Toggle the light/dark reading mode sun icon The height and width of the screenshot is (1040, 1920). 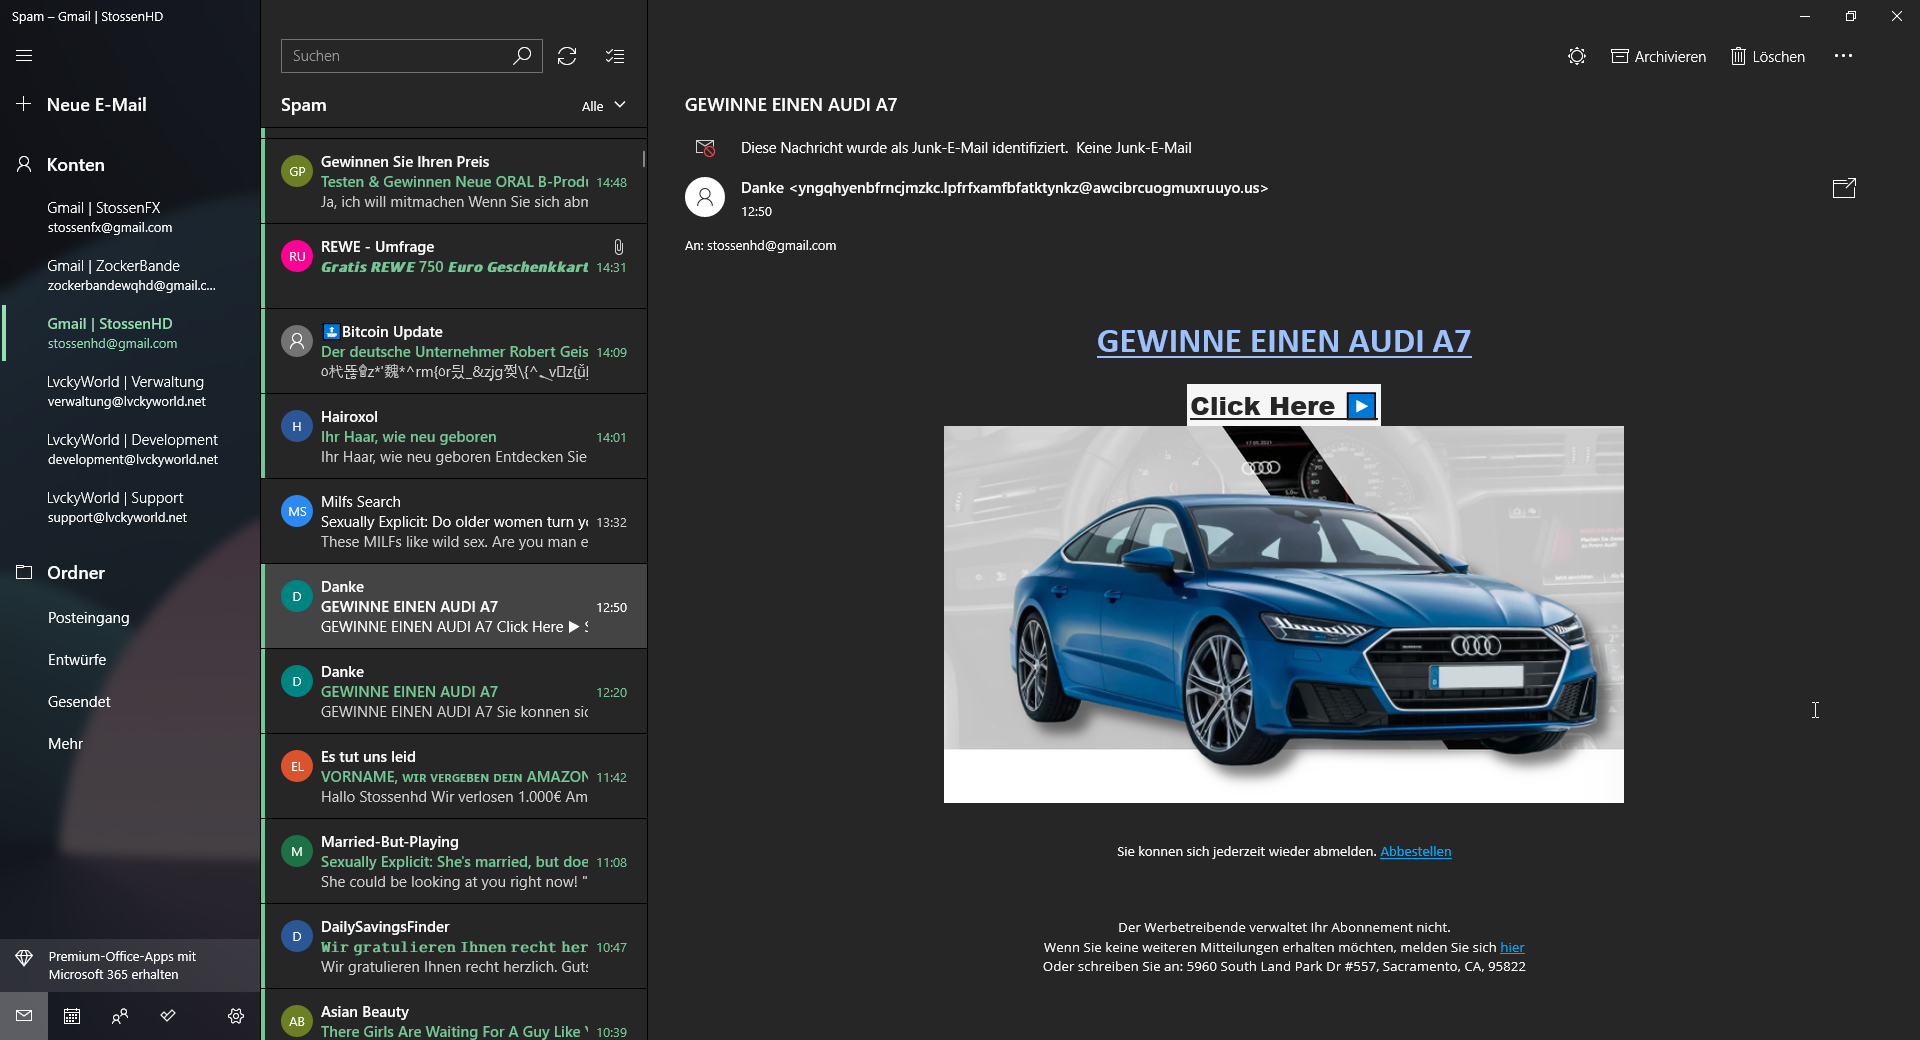(x=1577, y=57)
